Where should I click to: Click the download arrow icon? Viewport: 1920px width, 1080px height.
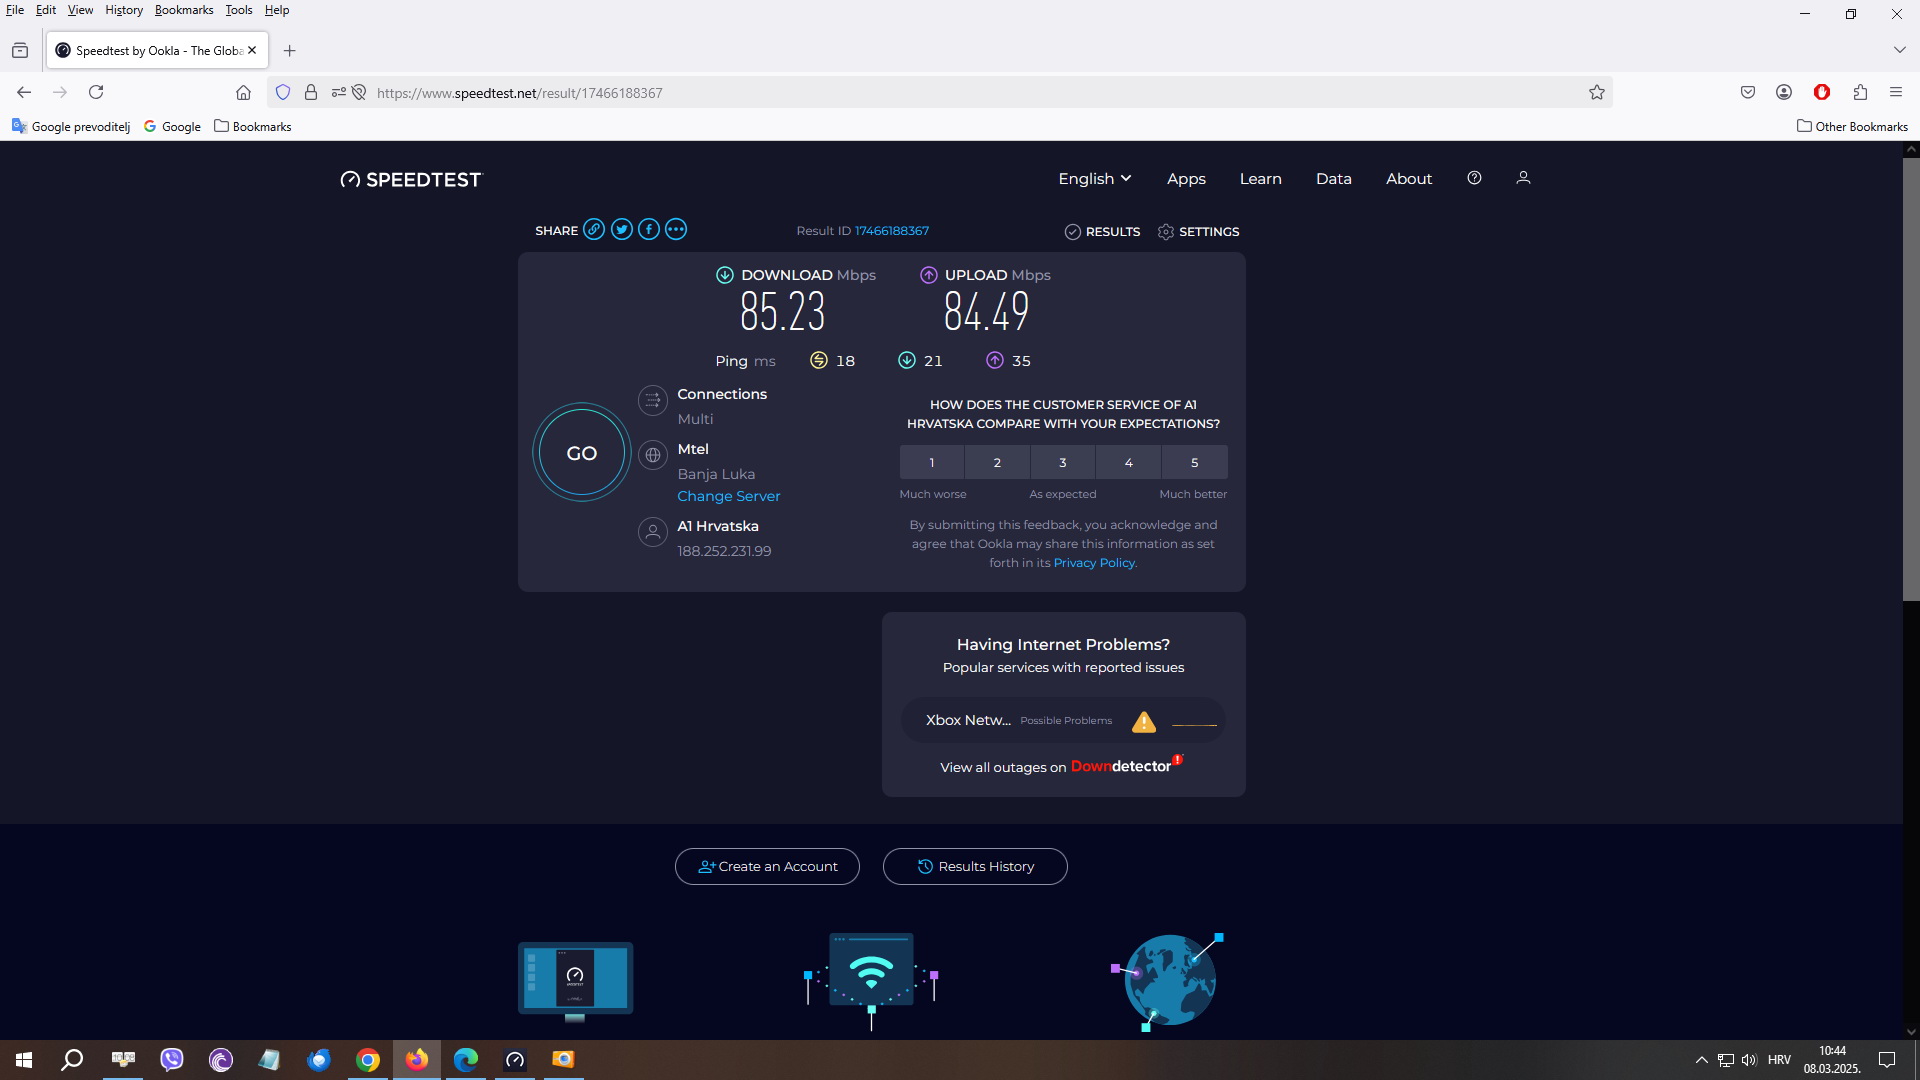click(x=725, y=275)
